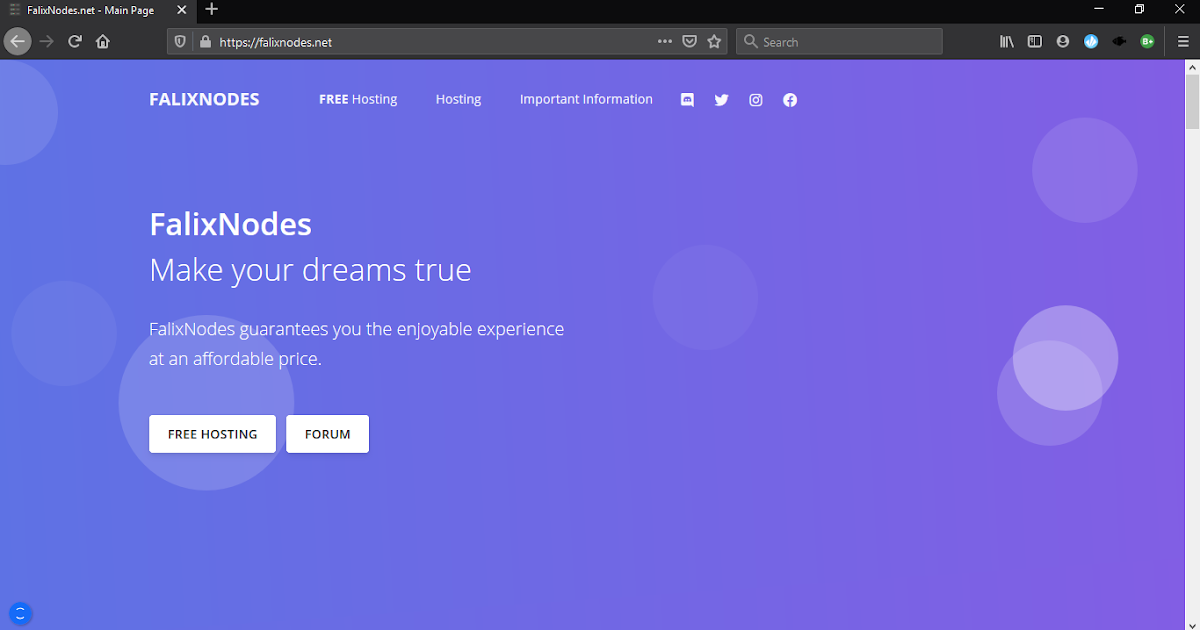Open the Firefox hamburger menu

(1183, 41)
